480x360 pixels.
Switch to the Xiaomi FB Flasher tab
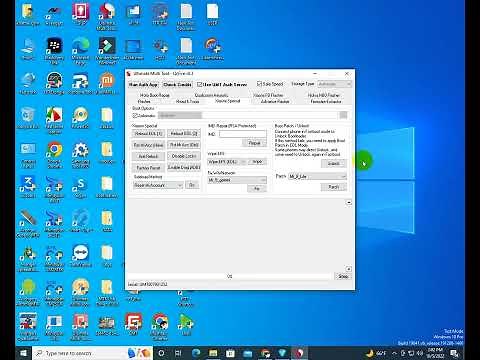click(268, 95)
